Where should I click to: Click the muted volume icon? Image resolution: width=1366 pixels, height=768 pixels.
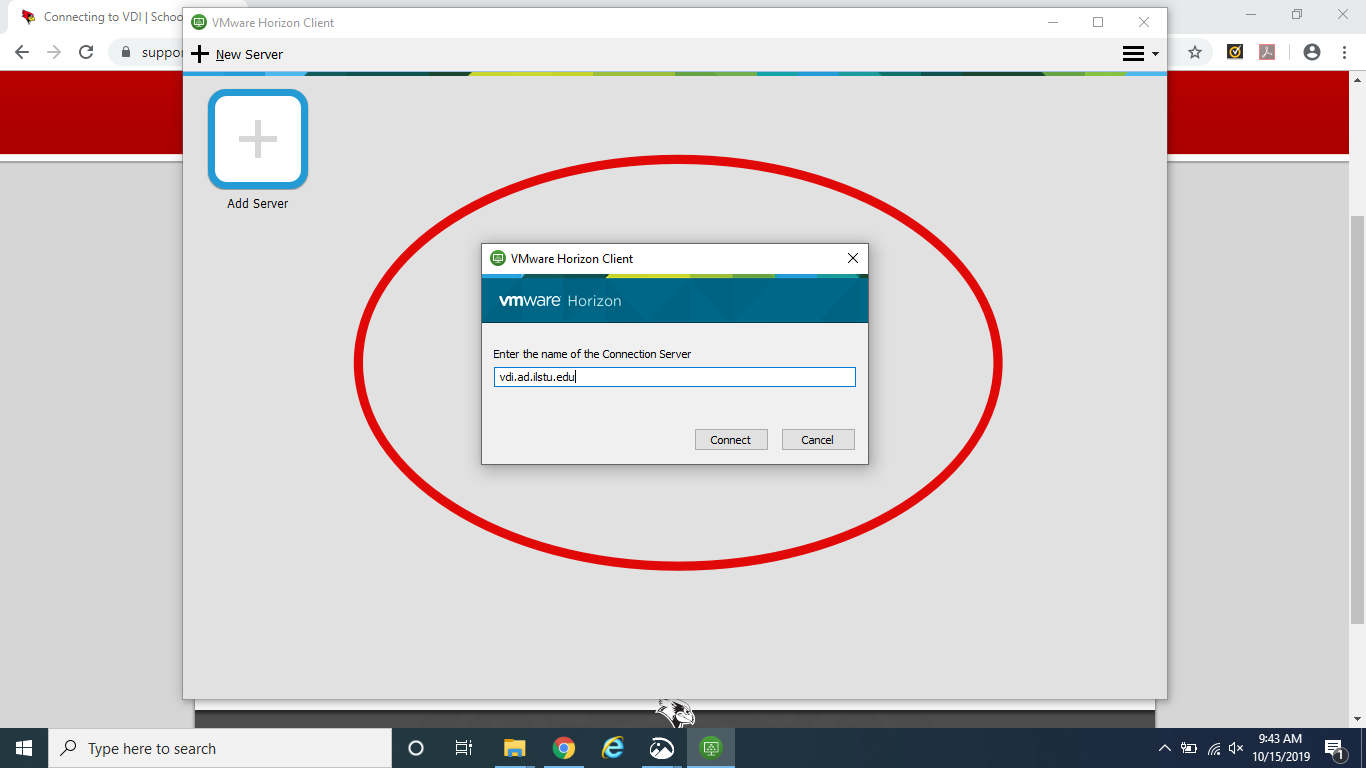tap(1236, 748)
